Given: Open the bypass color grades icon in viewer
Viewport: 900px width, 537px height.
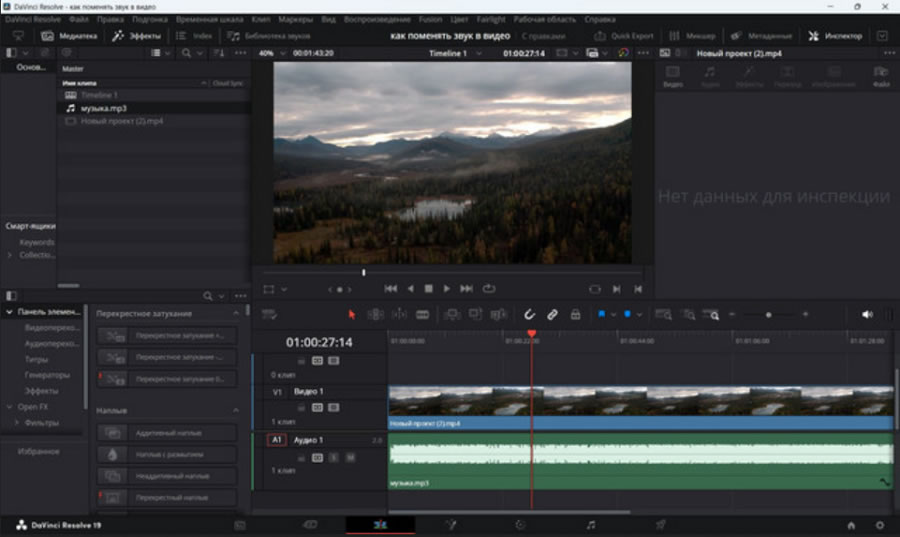Looking at the screenshot, I should pos(623,53).
